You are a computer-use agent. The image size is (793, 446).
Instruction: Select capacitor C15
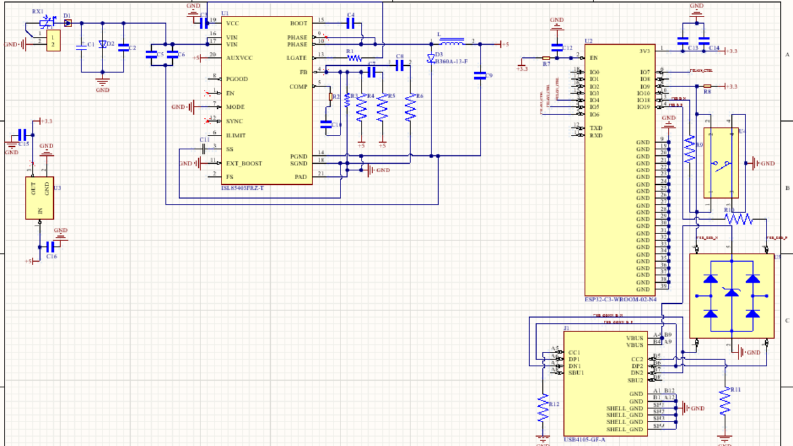(x=22, y=135)
